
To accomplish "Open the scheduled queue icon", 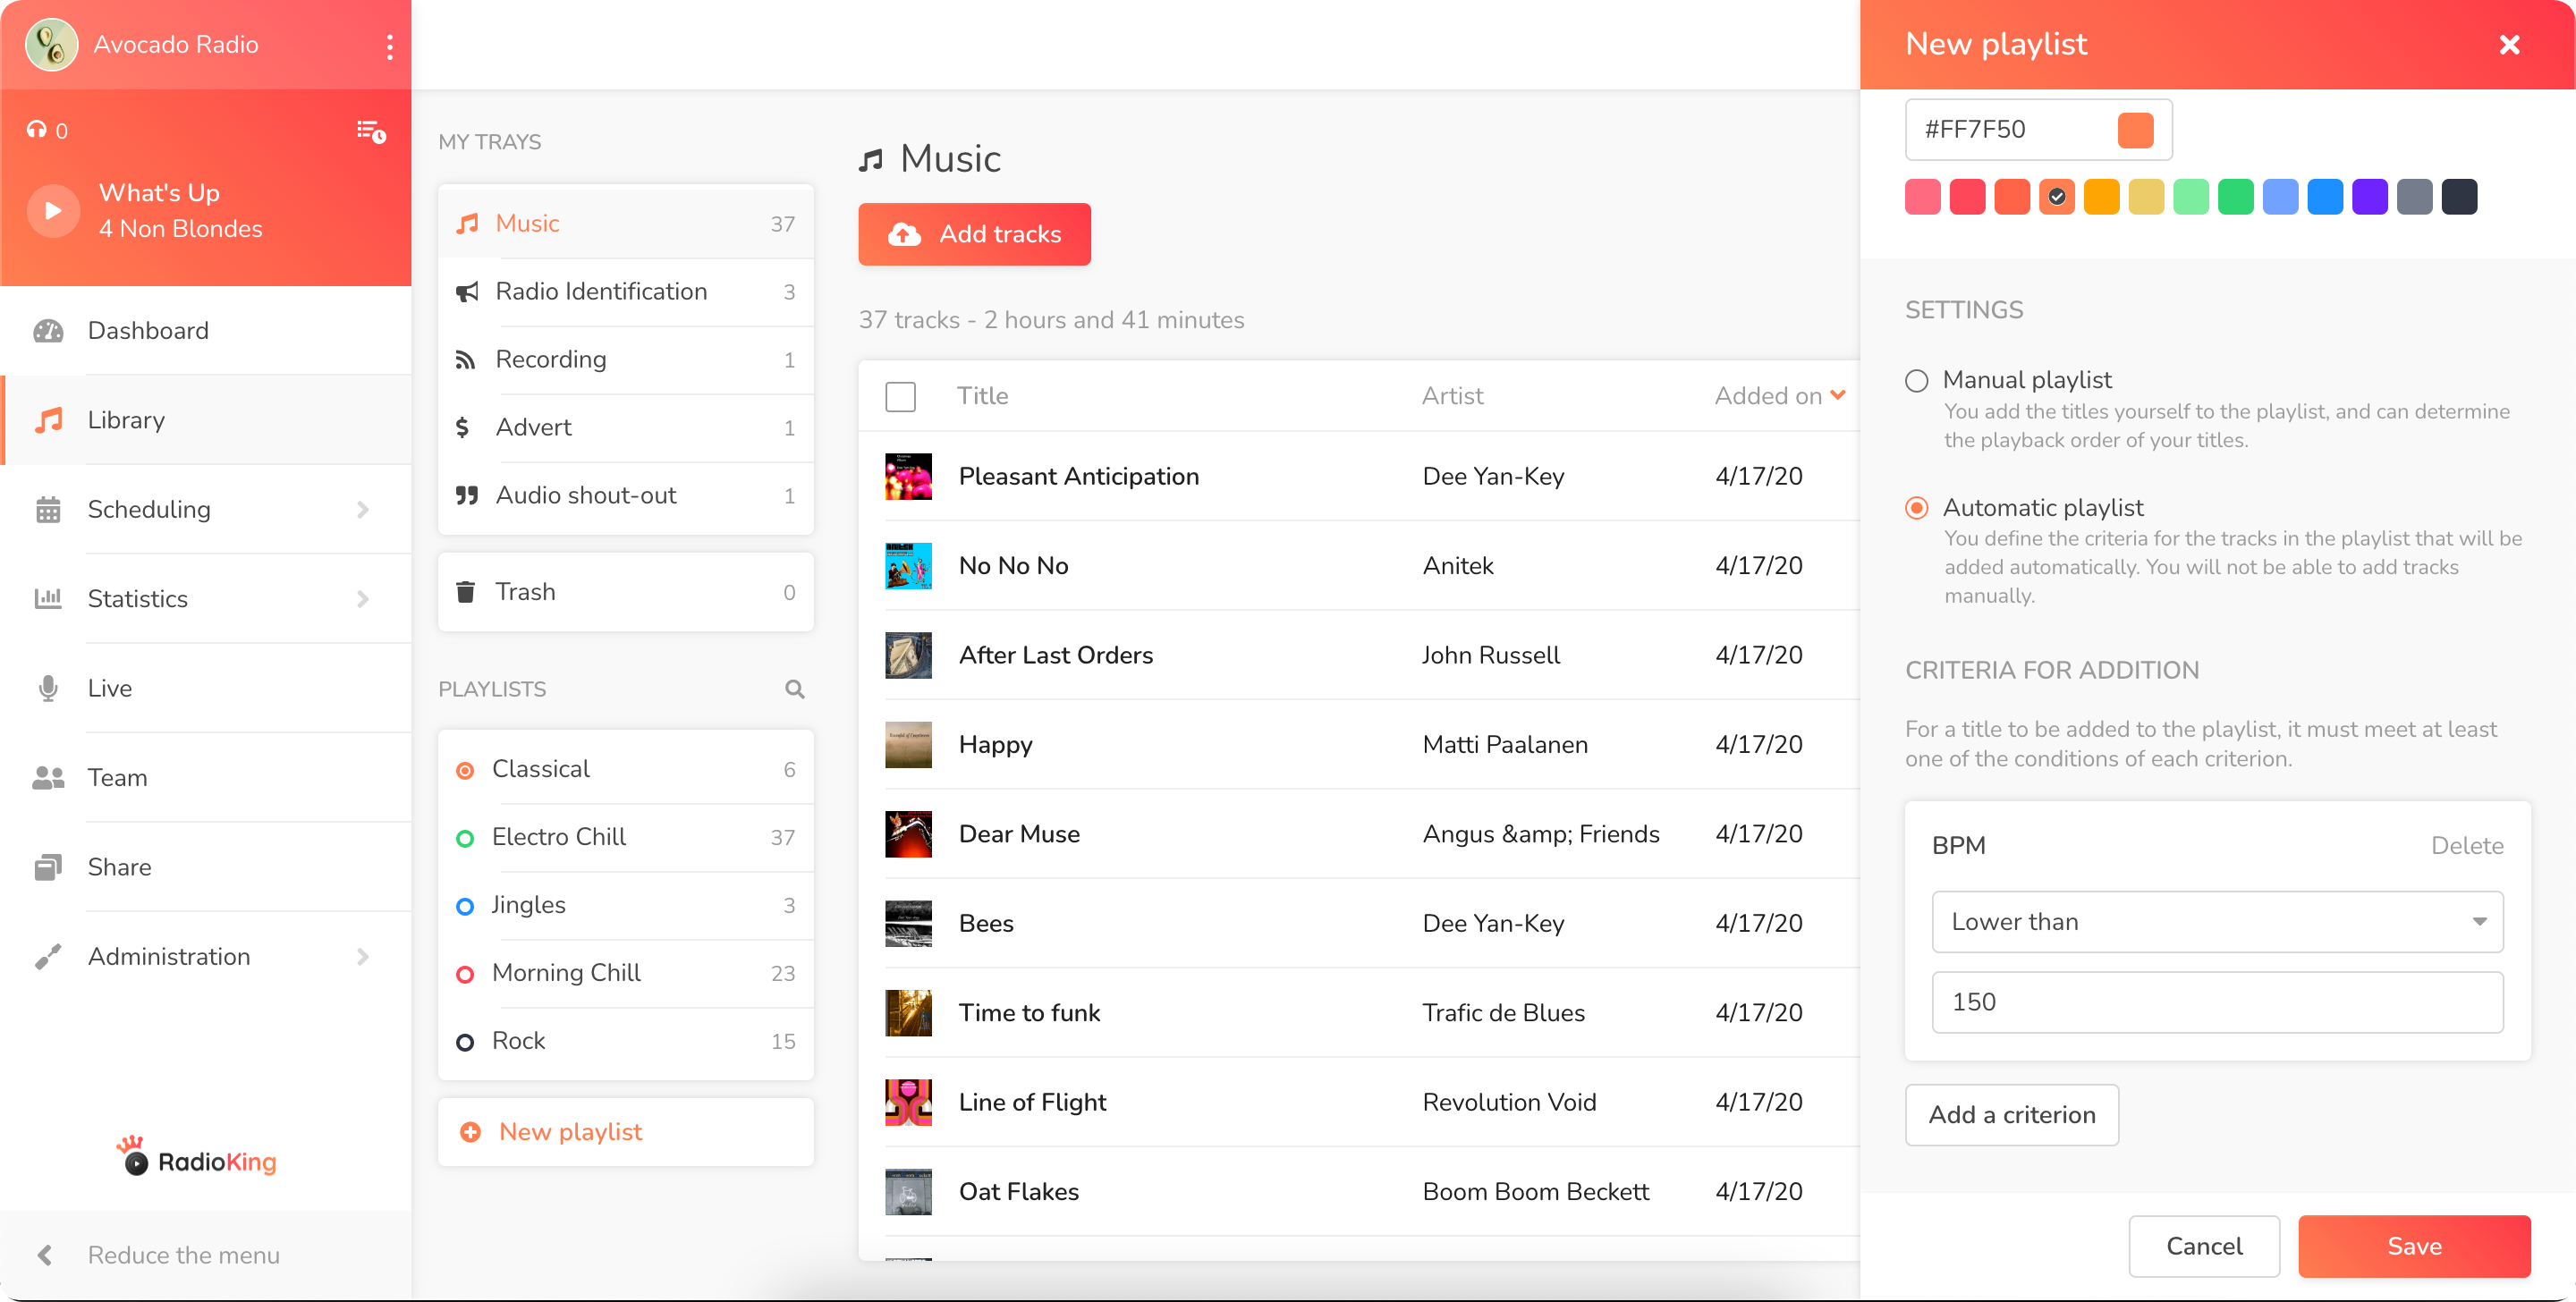I will coord(371,131).
